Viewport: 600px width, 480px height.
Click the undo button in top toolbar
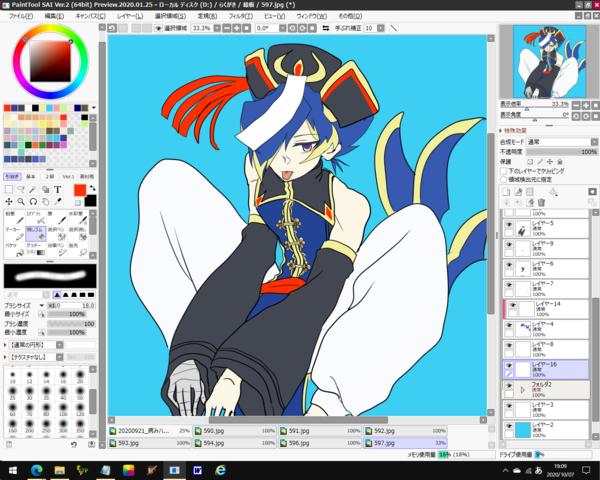(112, 28)
